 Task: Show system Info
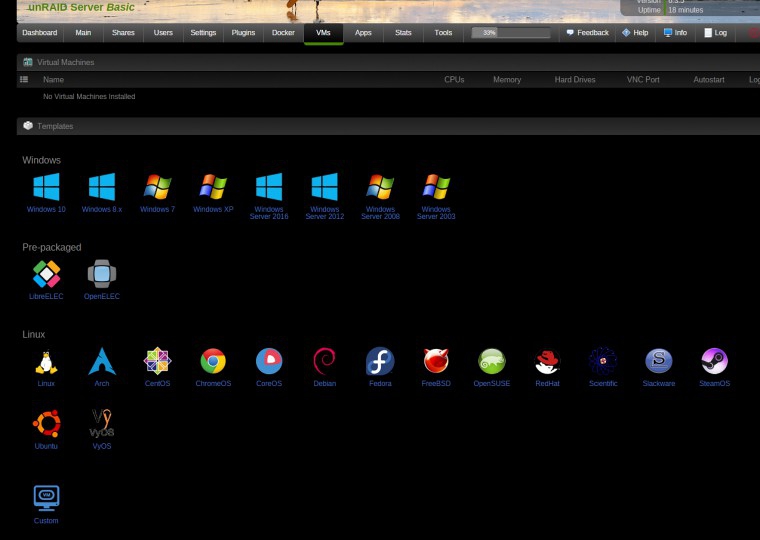[x=675, y=32]
